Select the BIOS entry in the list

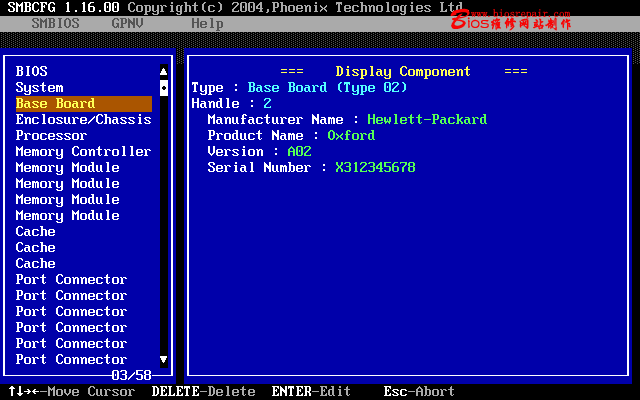31,71
